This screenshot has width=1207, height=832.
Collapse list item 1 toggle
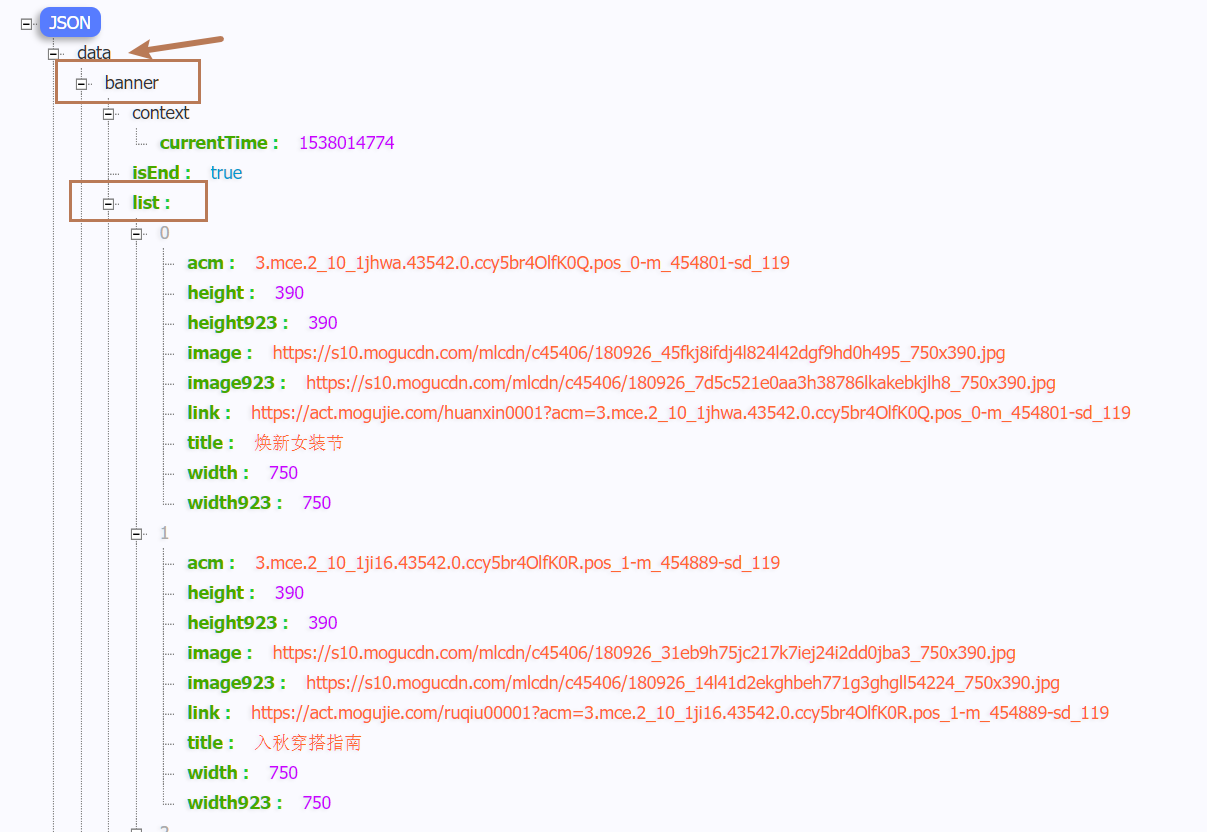click(x=137, y=533)
